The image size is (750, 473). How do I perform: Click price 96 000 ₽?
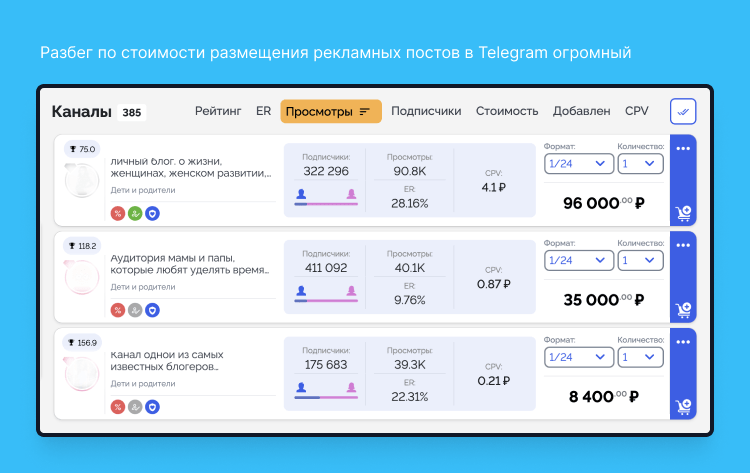click(604, 203)
